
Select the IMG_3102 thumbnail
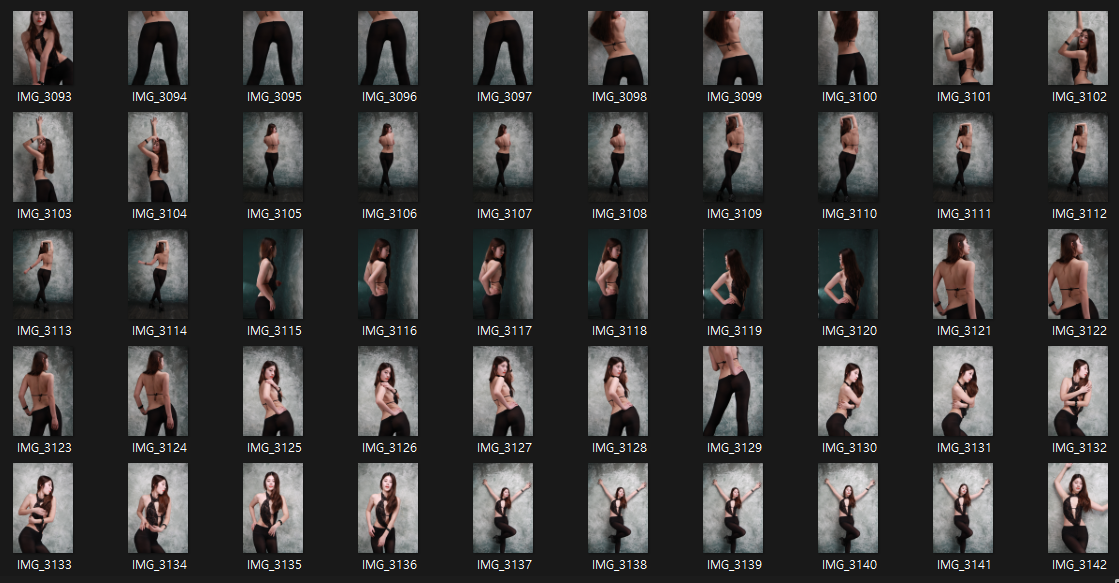(x=1078, y=48)
